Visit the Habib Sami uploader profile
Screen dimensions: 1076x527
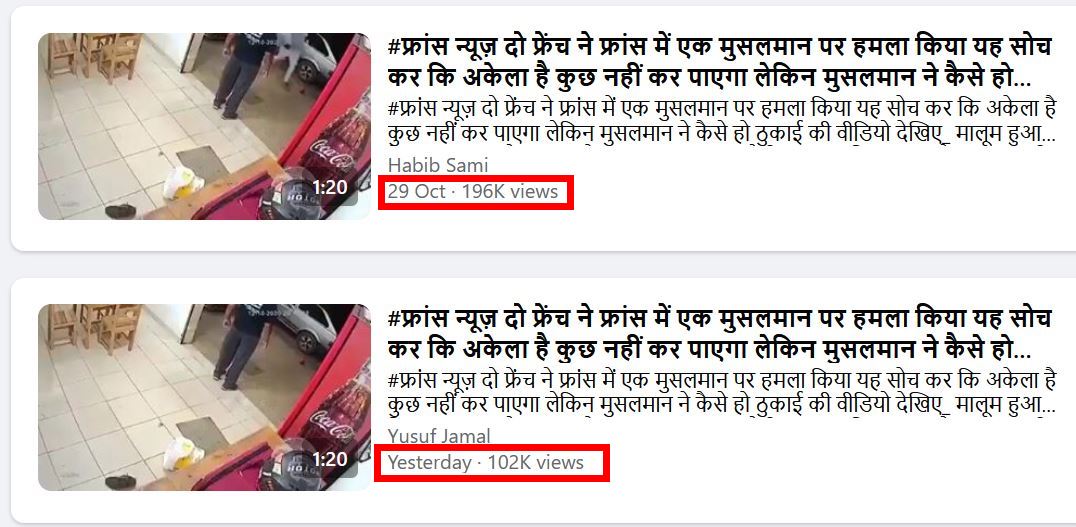438,165
